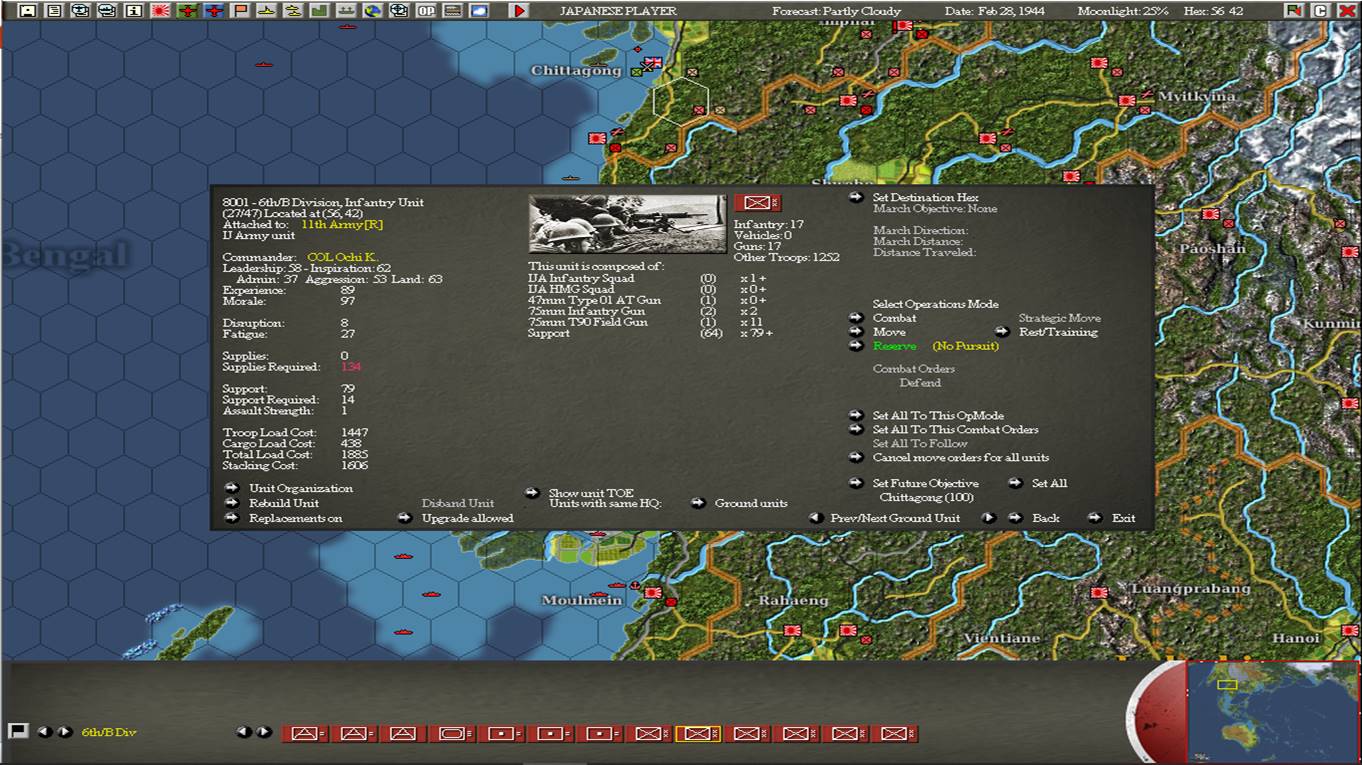1362x765 pixels.
Task: Click Set All next to future objective
Action: tap(1049, 484)
